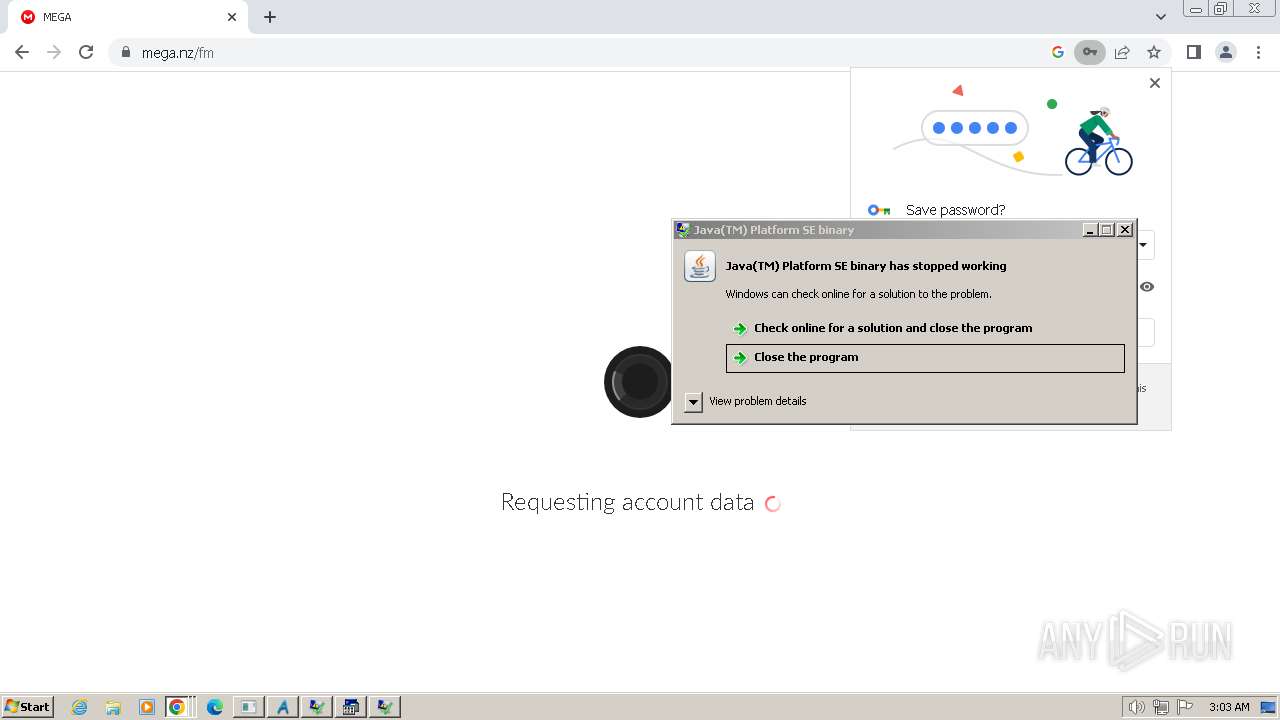Open the calendar-like taskbar item

[351, 707]
